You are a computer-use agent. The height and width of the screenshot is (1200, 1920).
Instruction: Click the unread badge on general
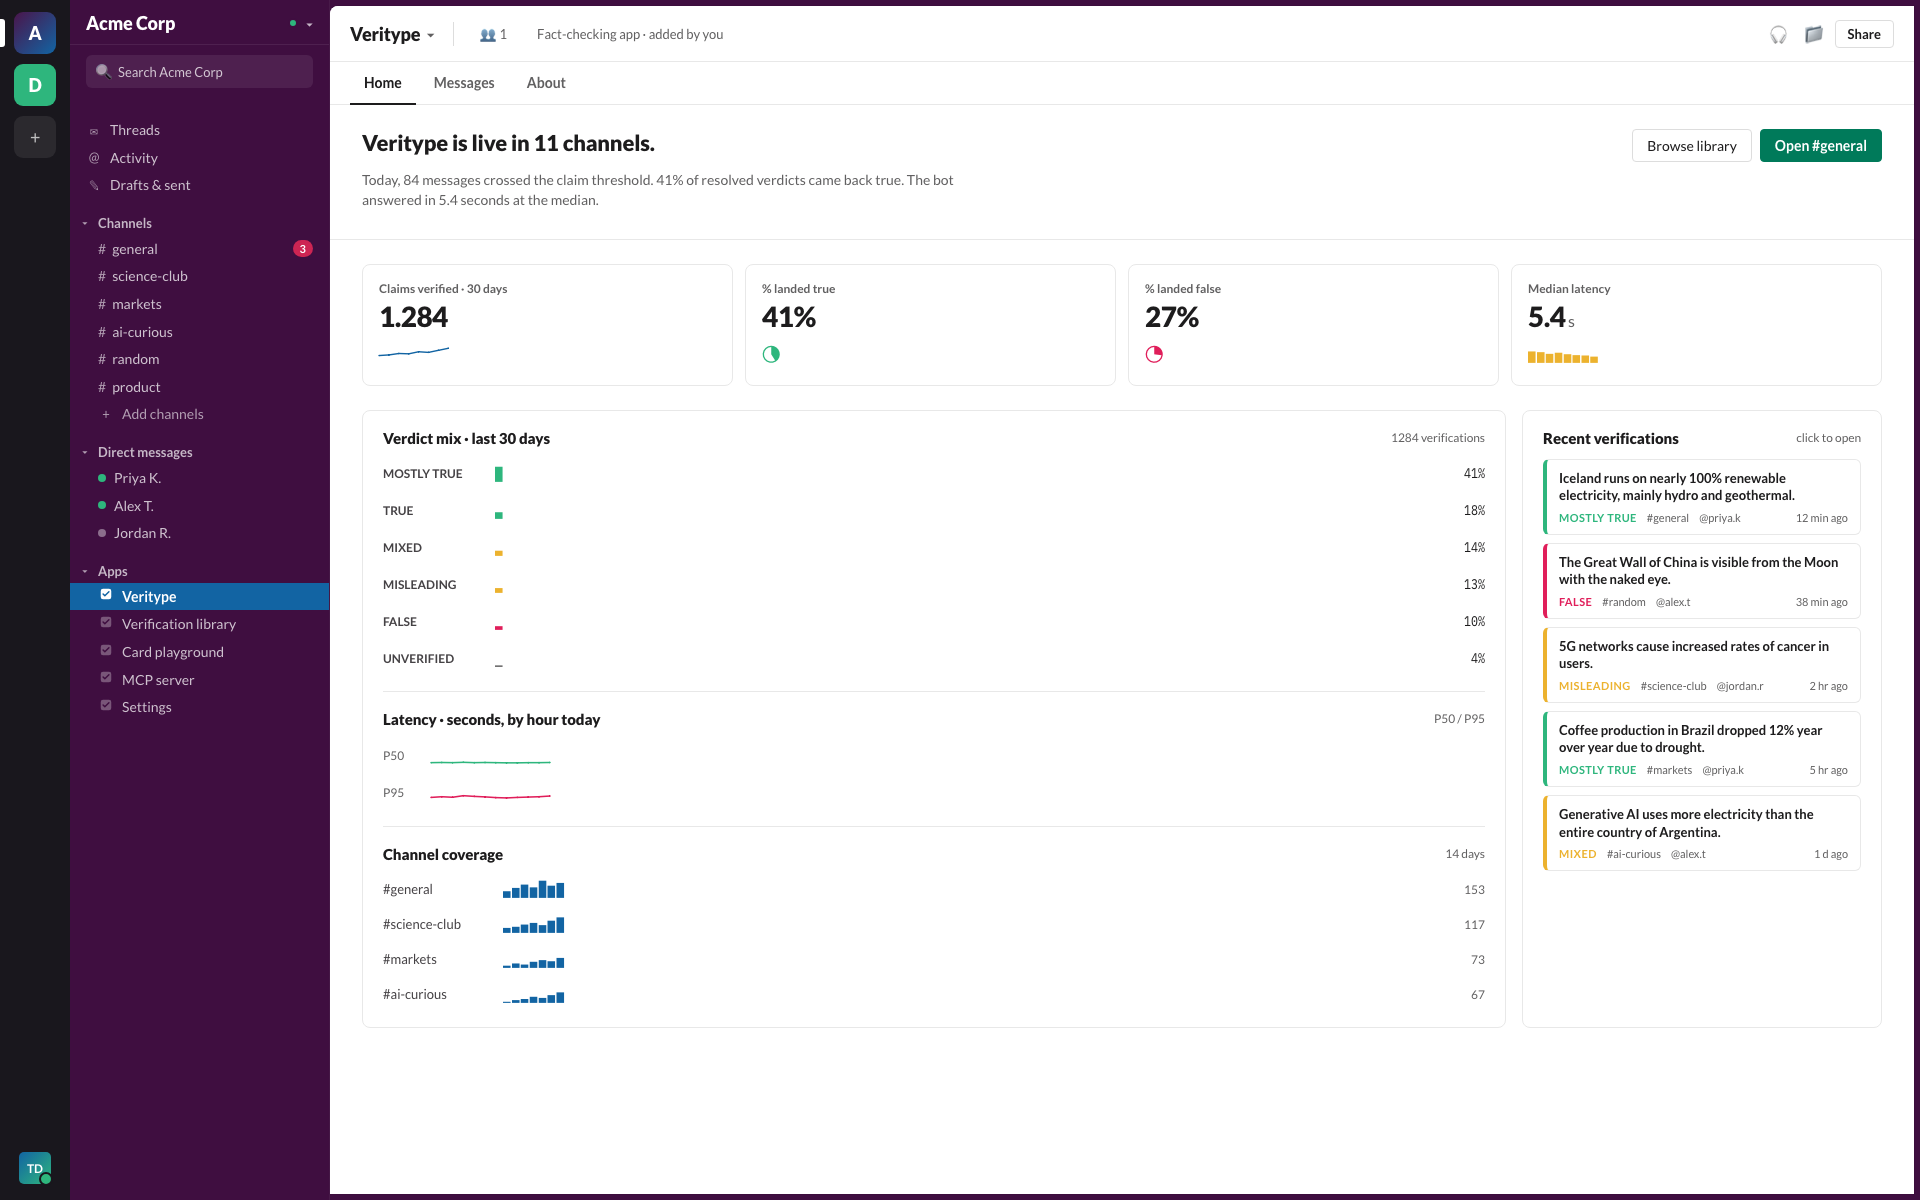[x=303, y=249]
